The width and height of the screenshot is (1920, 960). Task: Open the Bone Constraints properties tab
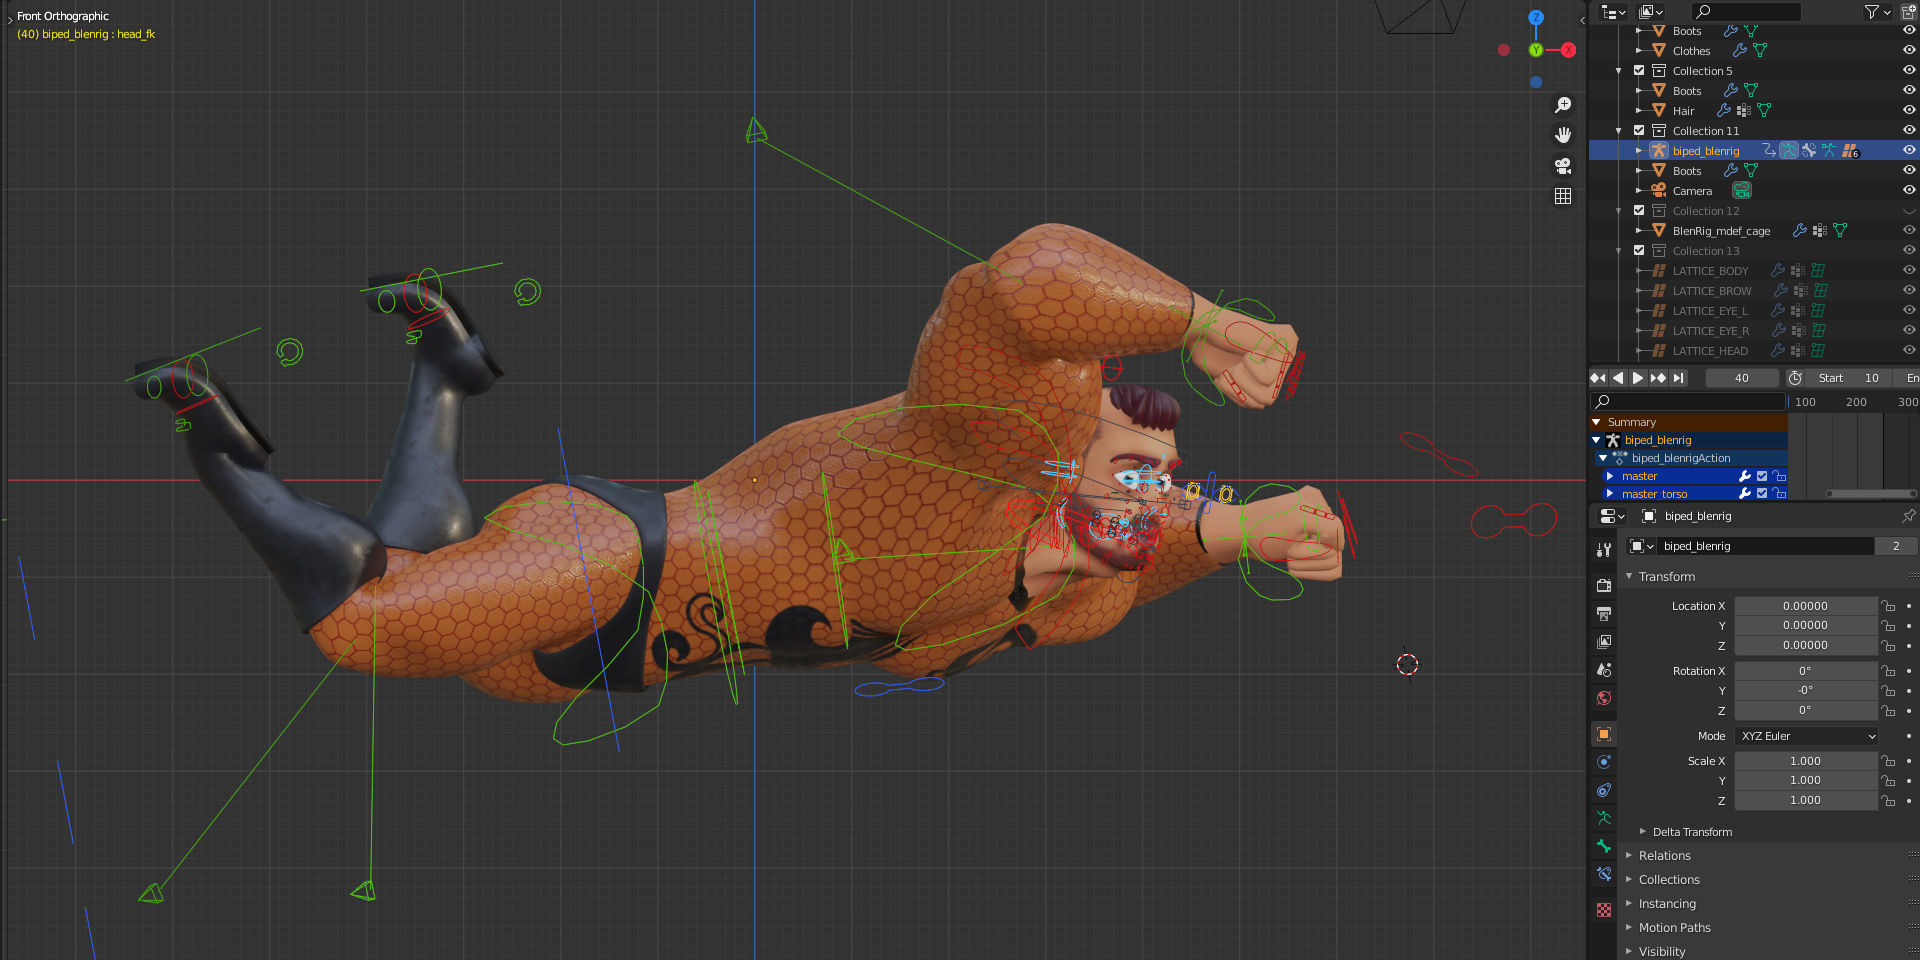click(1604, 874)
